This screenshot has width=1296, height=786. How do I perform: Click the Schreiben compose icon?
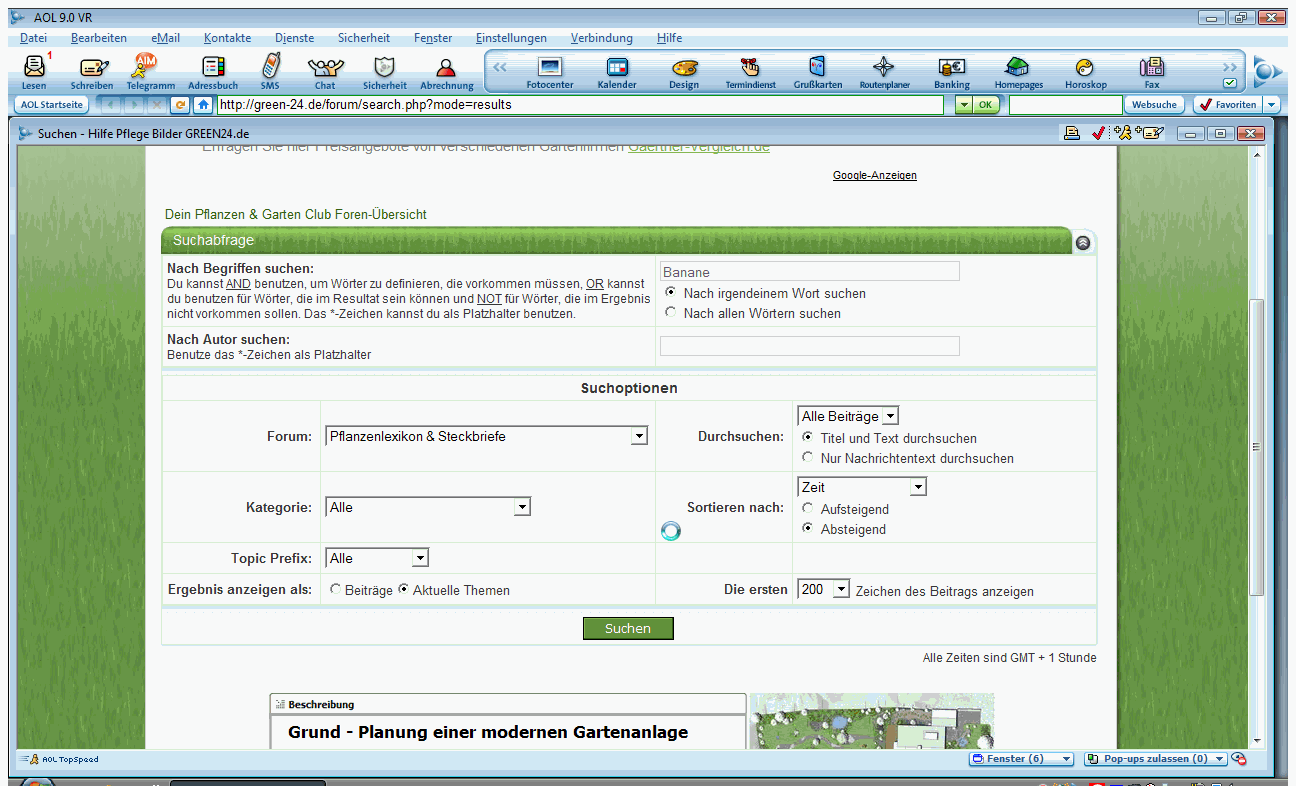click(92, 68)
